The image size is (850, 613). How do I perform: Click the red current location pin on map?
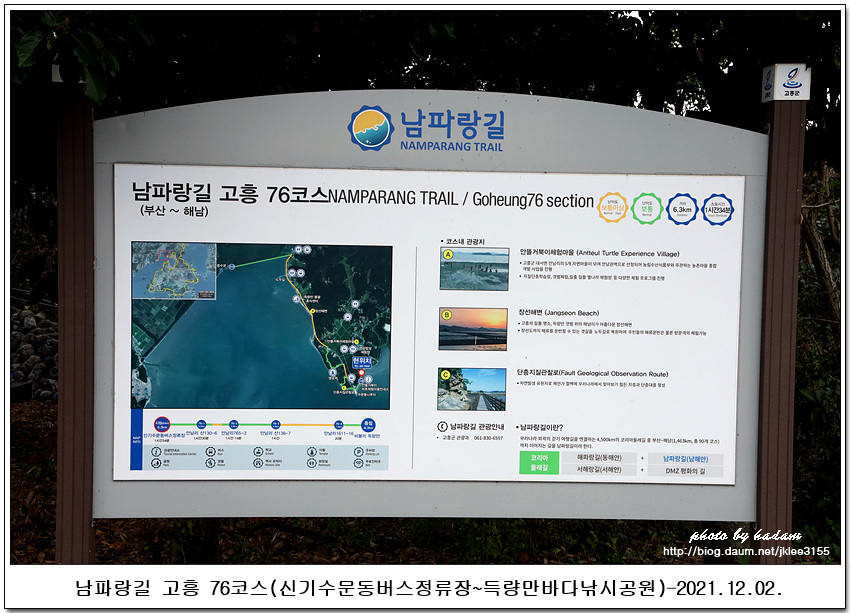(x=362, y=373)
